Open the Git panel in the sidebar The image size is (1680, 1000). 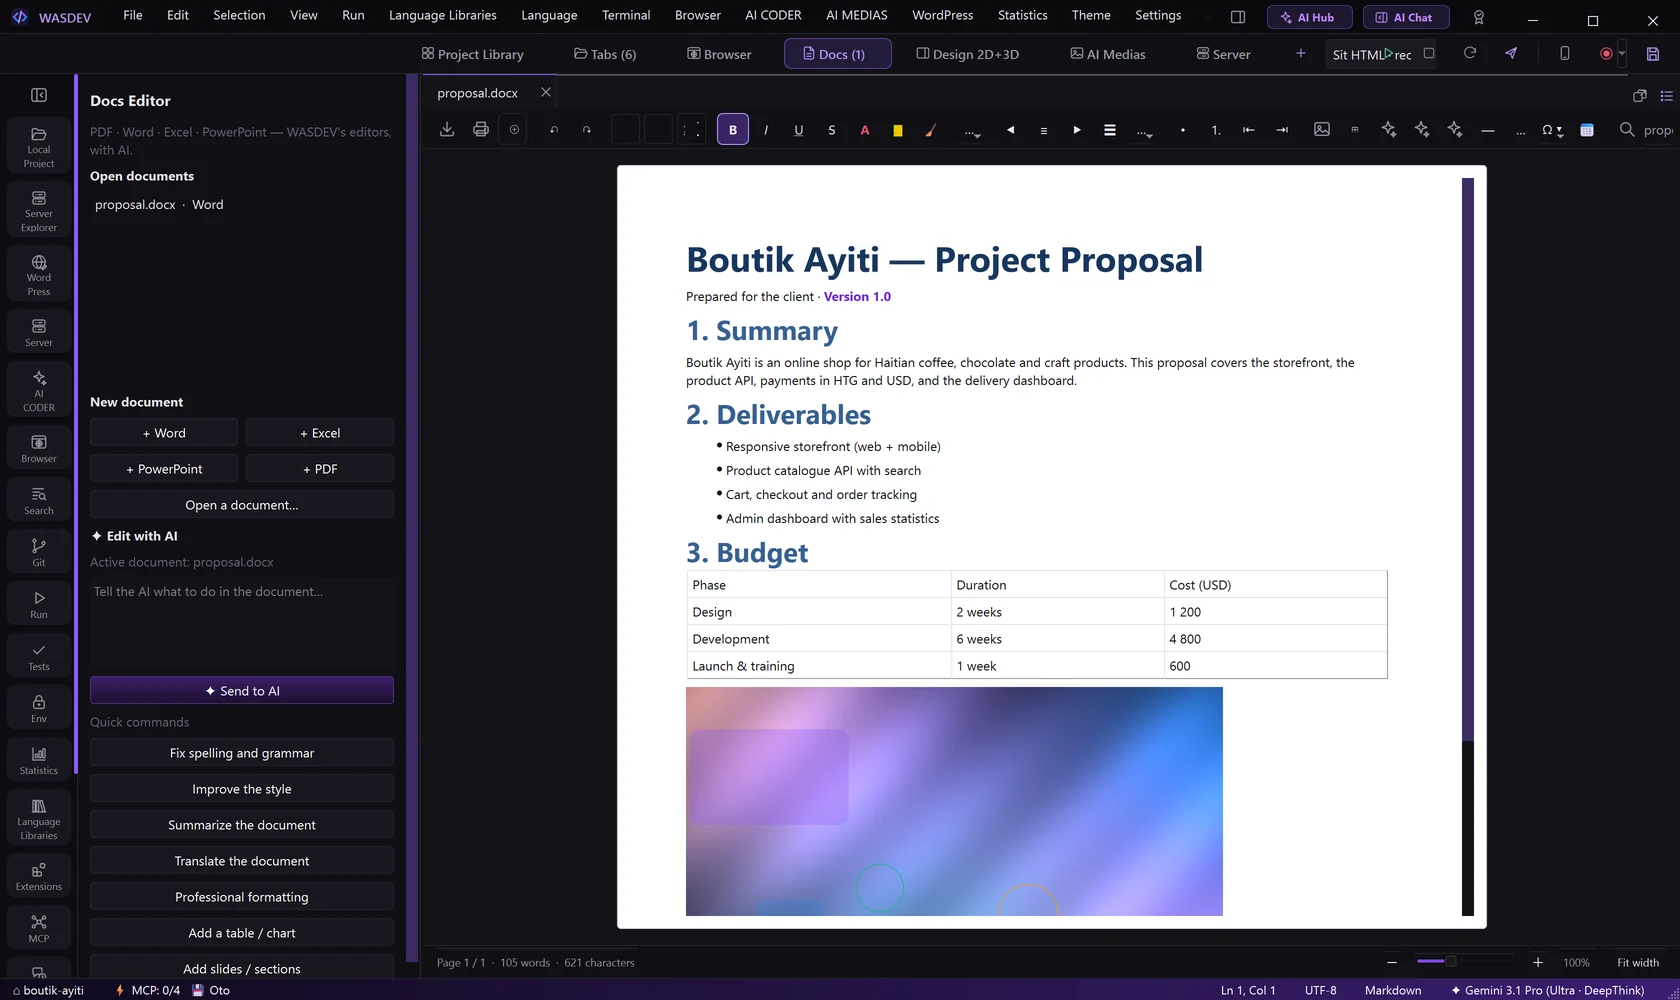[x=39, y=552]
